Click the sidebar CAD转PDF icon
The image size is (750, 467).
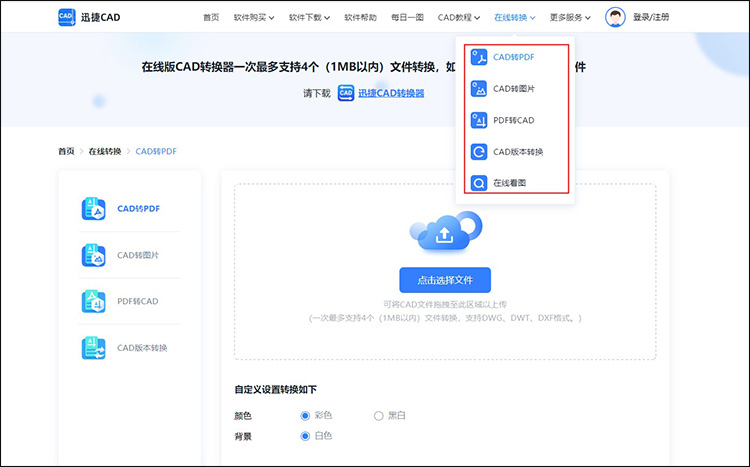point(94,209)
